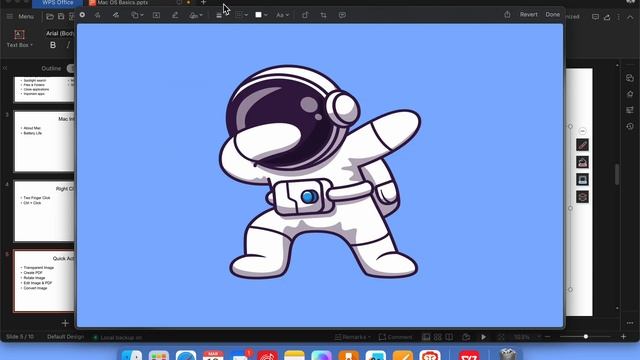
Task: Zoom out with the minus button
Action: [547, 337]
